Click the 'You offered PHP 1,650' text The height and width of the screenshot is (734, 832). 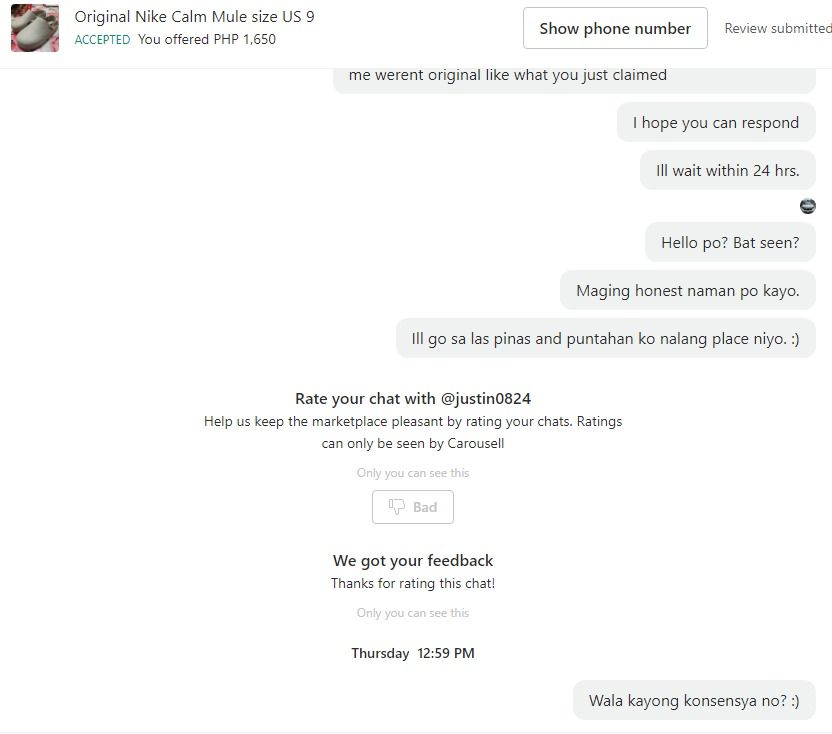pos(207,39)
